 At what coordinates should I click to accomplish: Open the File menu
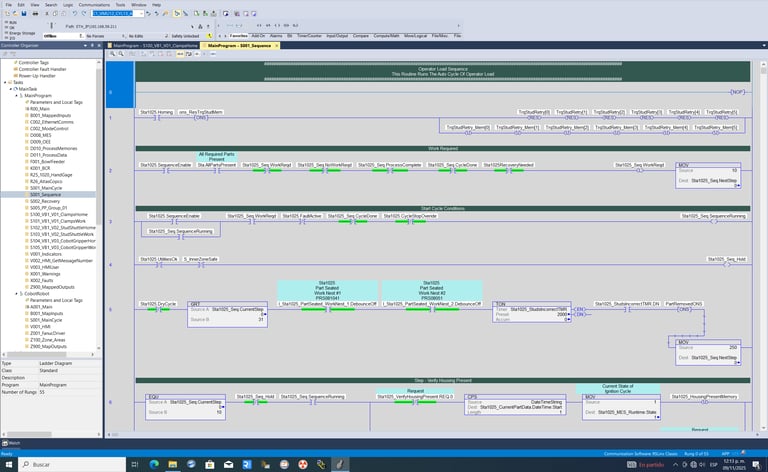(8, 4)
